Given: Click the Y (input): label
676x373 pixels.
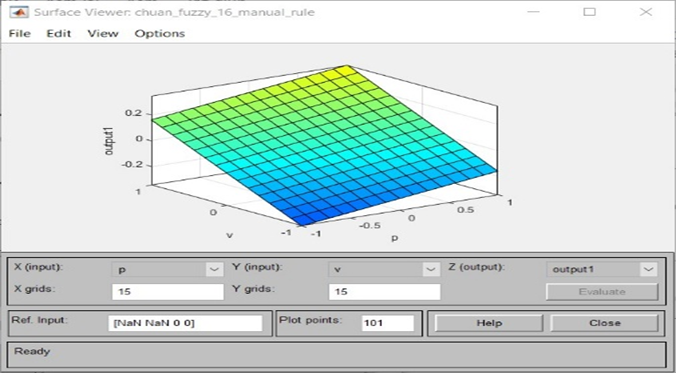Looking at the screenshot, I should tap(257, 267).
